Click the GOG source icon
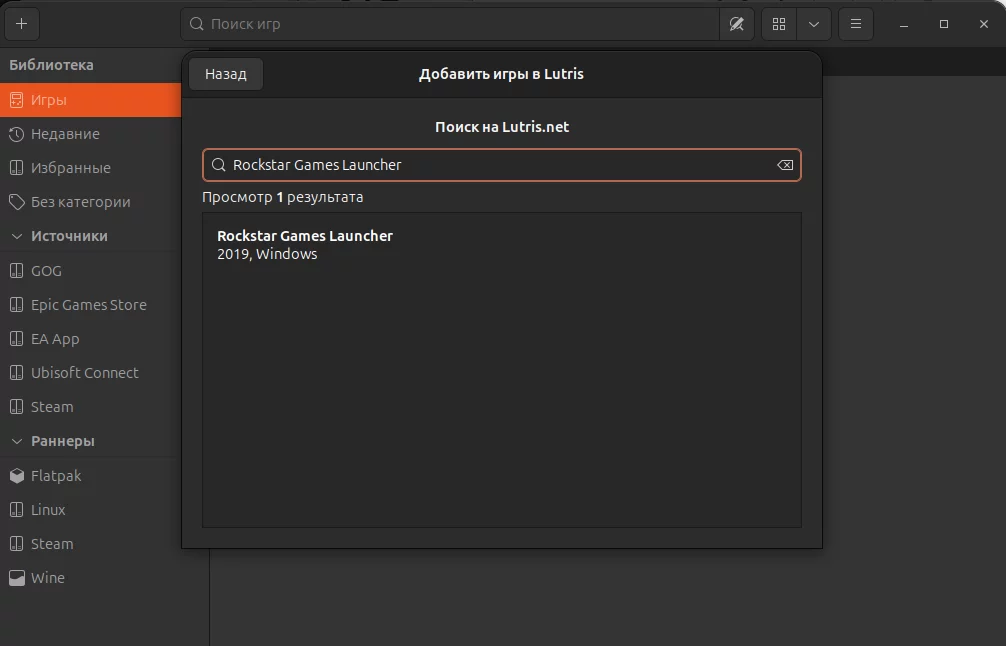 [17, 271]
